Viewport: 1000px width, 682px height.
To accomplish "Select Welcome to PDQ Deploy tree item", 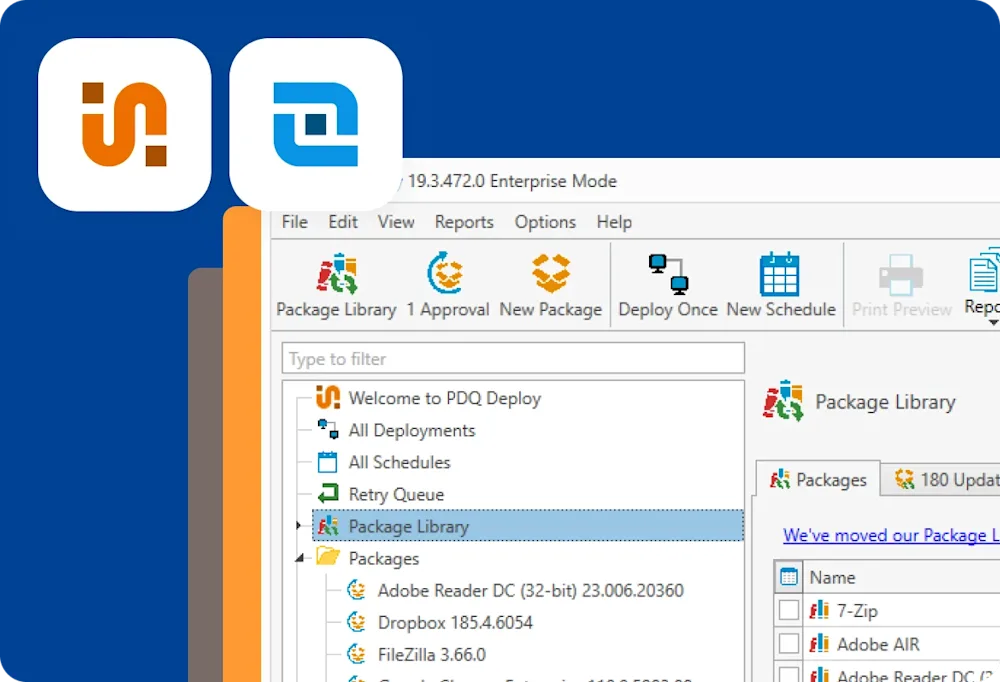I will 445,398.
